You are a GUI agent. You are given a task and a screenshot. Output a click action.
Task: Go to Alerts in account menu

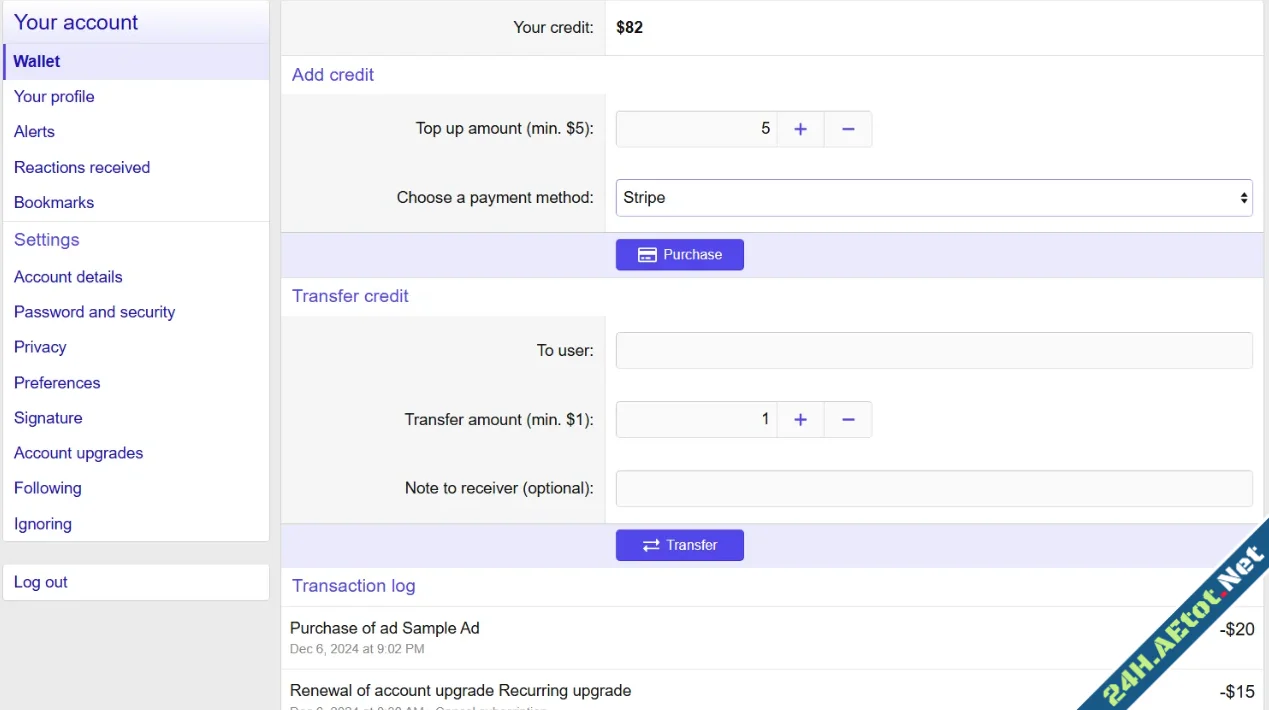[34, 132]
